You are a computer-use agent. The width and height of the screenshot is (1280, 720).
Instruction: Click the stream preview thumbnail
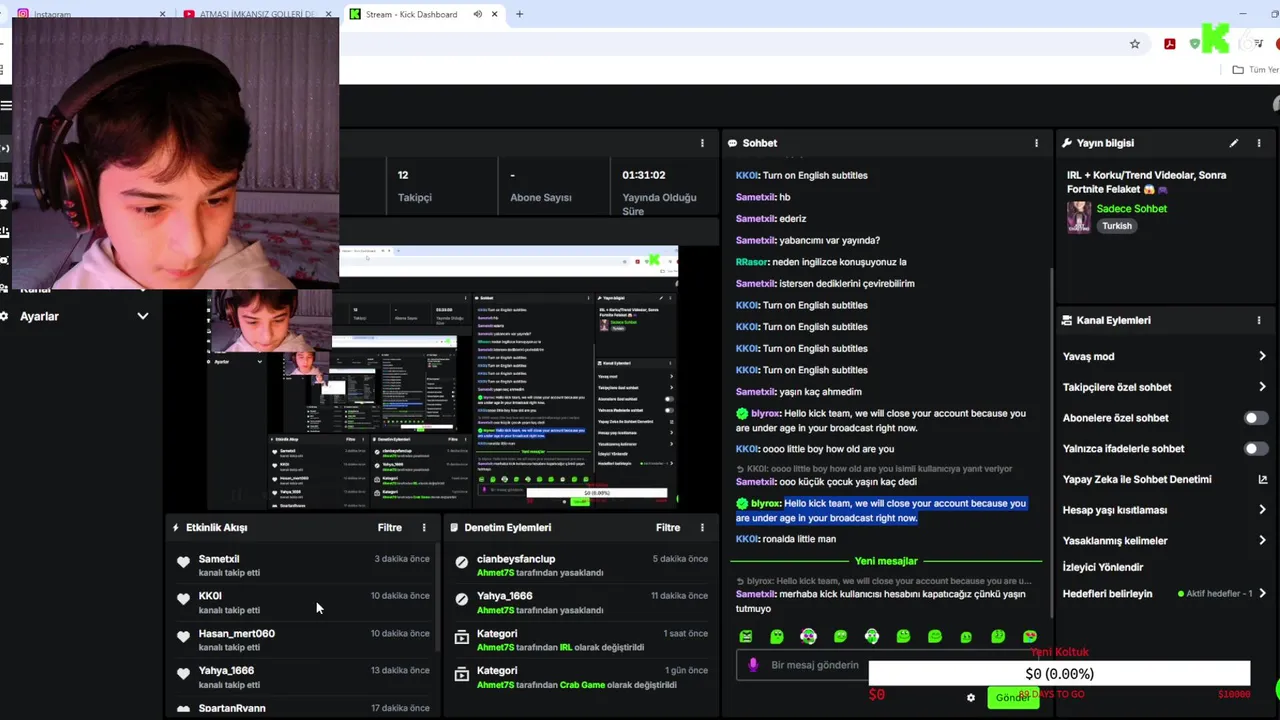click(442, 378)
